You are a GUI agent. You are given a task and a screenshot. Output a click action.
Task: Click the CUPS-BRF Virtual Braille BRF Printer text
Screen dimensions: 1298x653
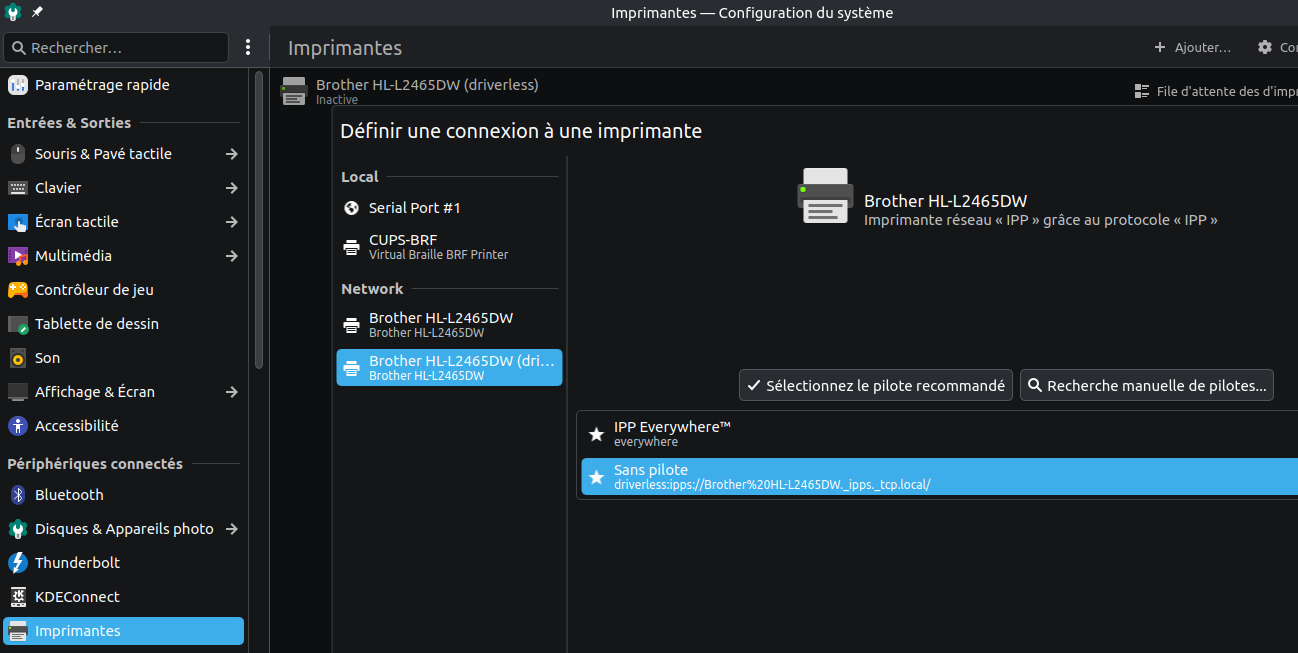[x=439, y=247]
